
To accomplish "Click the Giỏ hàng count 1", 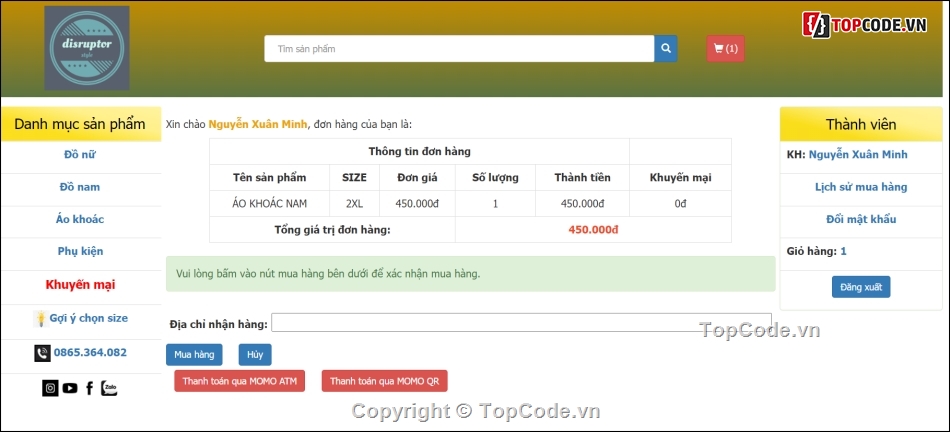I will (843, 251).
